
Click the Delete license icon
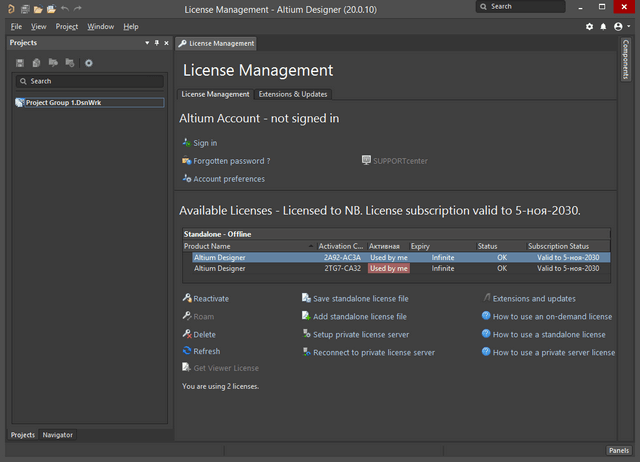(187, 334)
